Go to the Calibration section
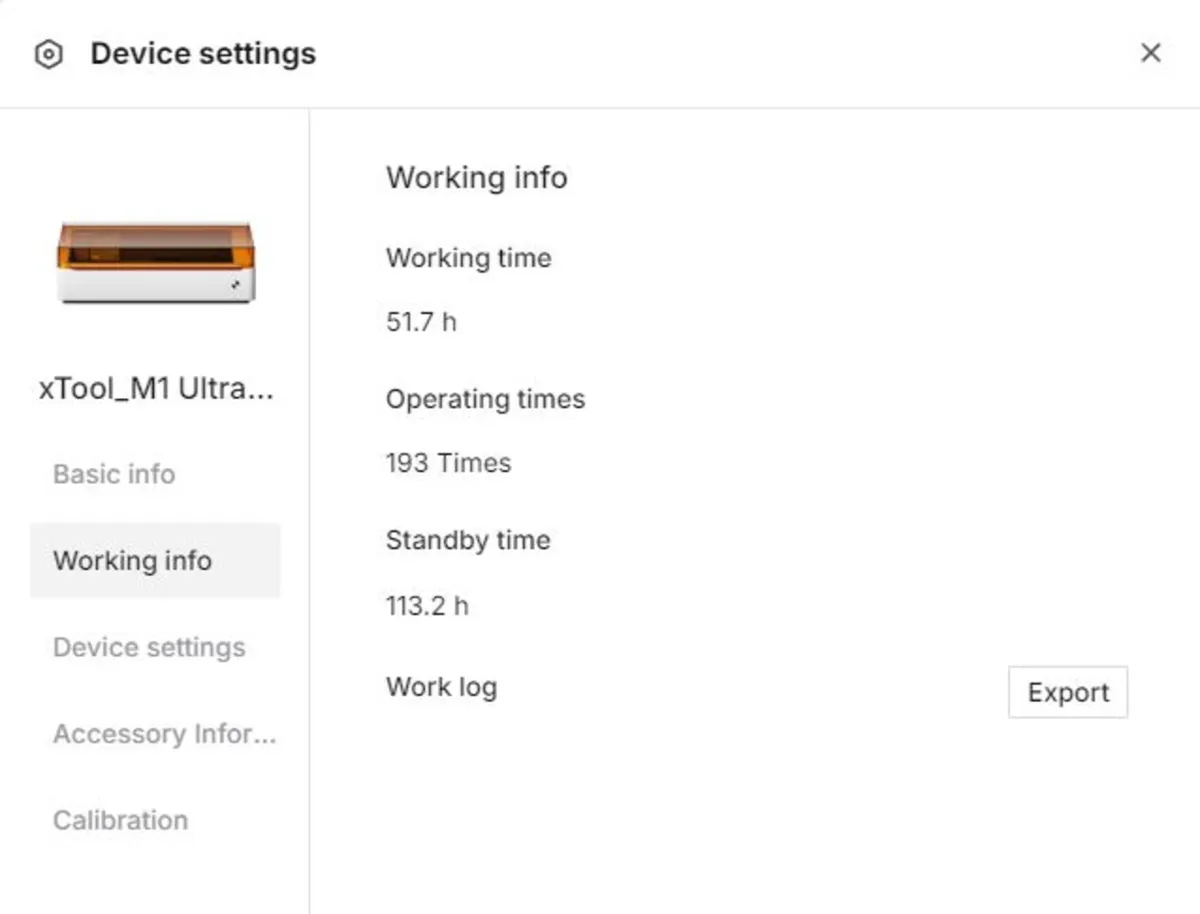The height and width of the screenshot is (914, 1200). [x=120, y=821]
